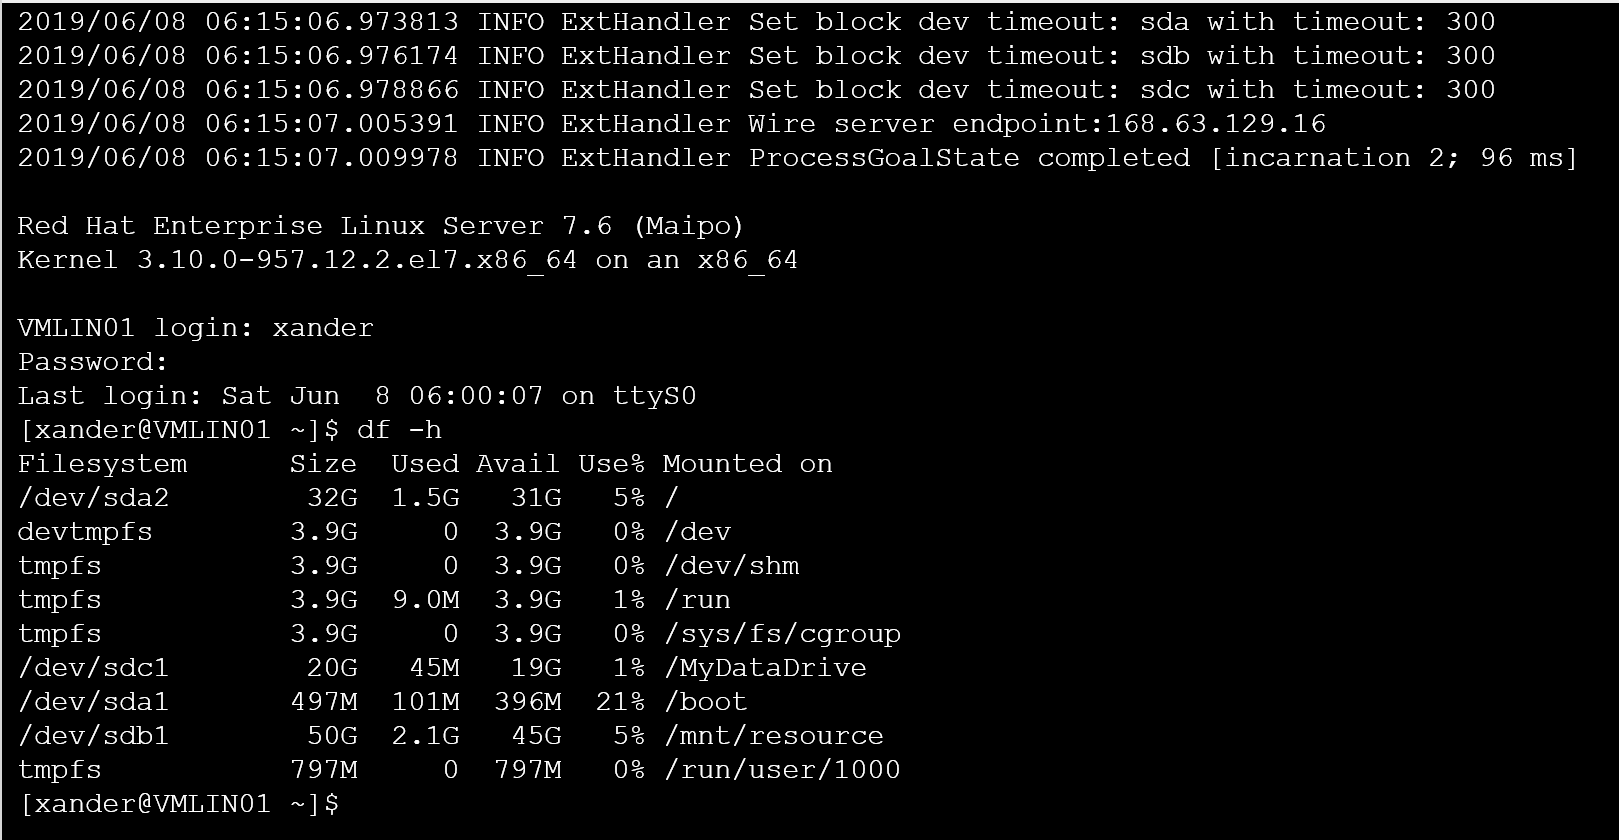Click the /run/user/1000 mount path

point(782,770)
